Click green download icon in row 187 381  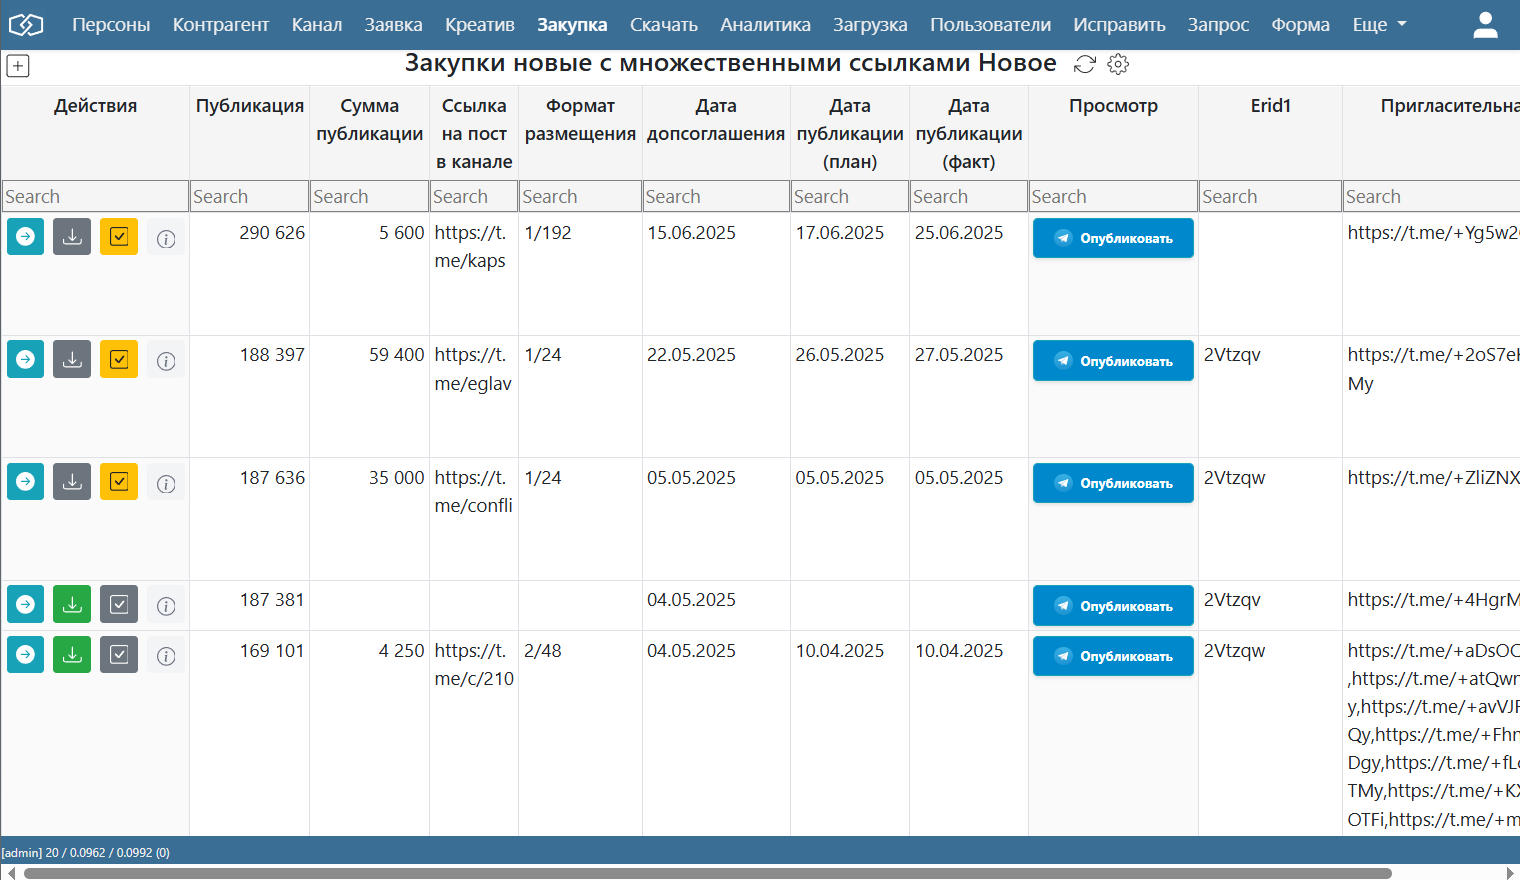point(72,604)
